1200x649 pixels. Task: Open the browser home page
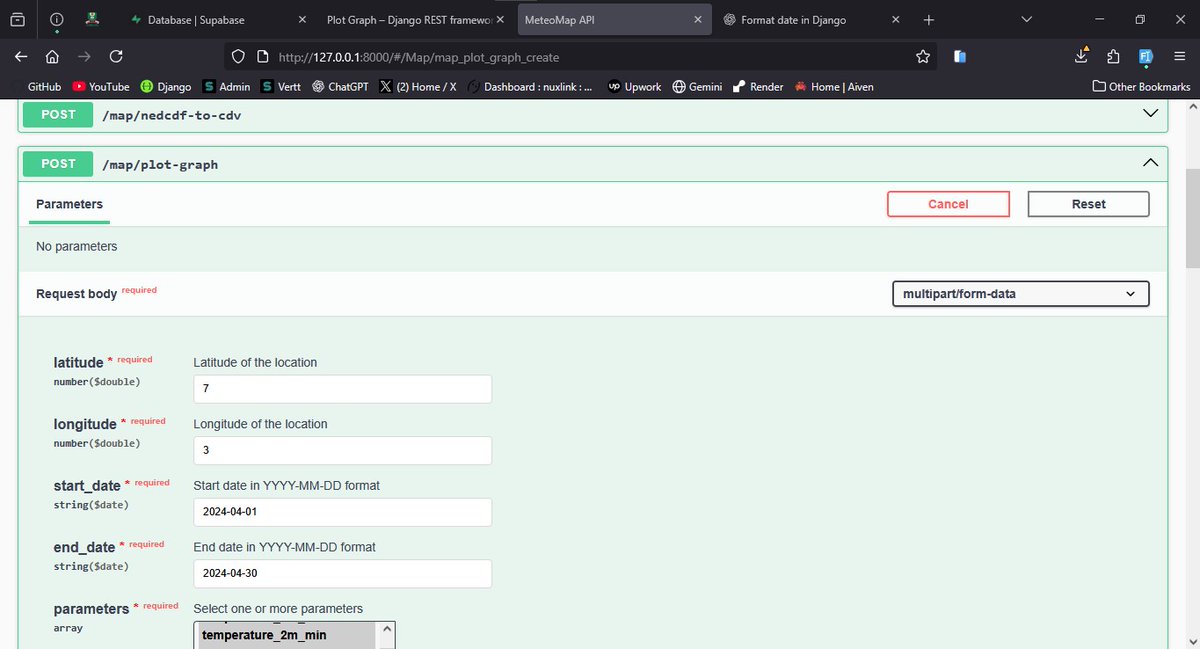(52, 57)
